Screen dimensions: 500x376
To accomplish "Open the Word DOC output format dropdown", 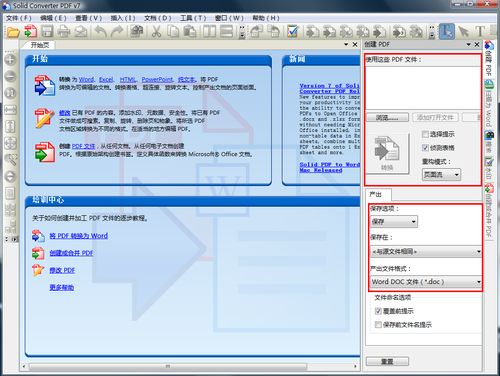I will 426,282.
